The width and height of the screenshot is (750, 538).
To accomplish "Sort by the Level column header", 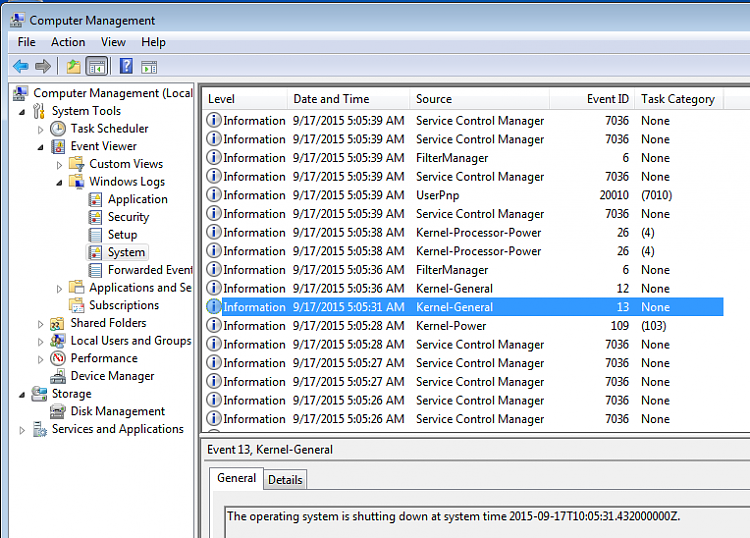I will 245,99.
